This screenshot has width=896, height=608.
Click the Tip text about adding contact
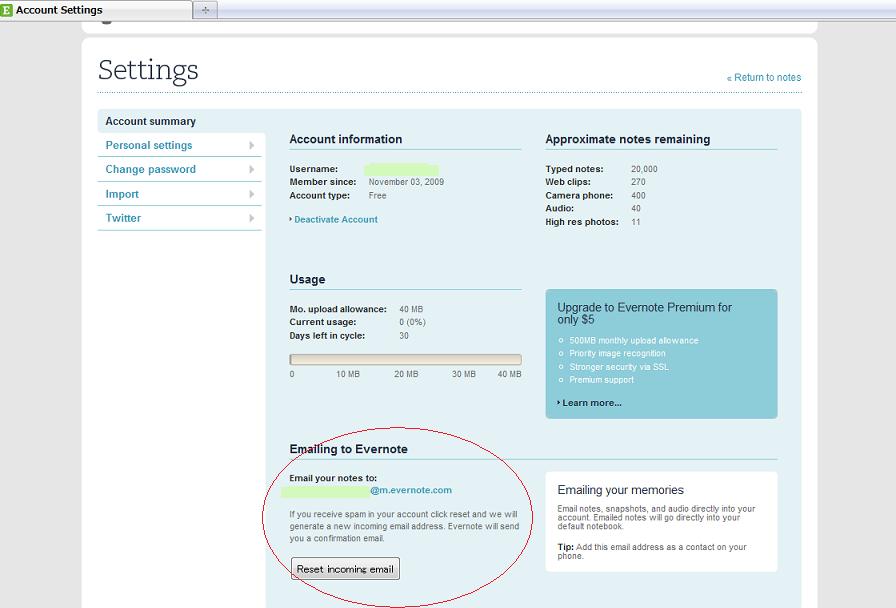tap(652, 551)
